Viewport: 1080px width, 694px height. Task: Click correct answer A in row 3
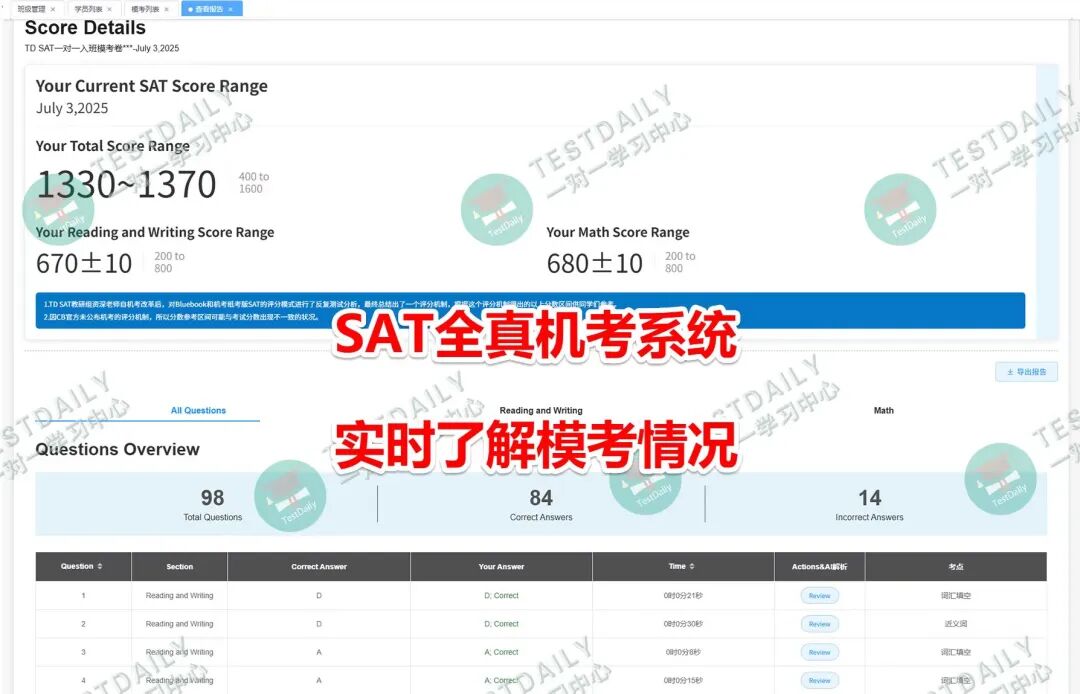pyautogui.click(x=319, y=652)
